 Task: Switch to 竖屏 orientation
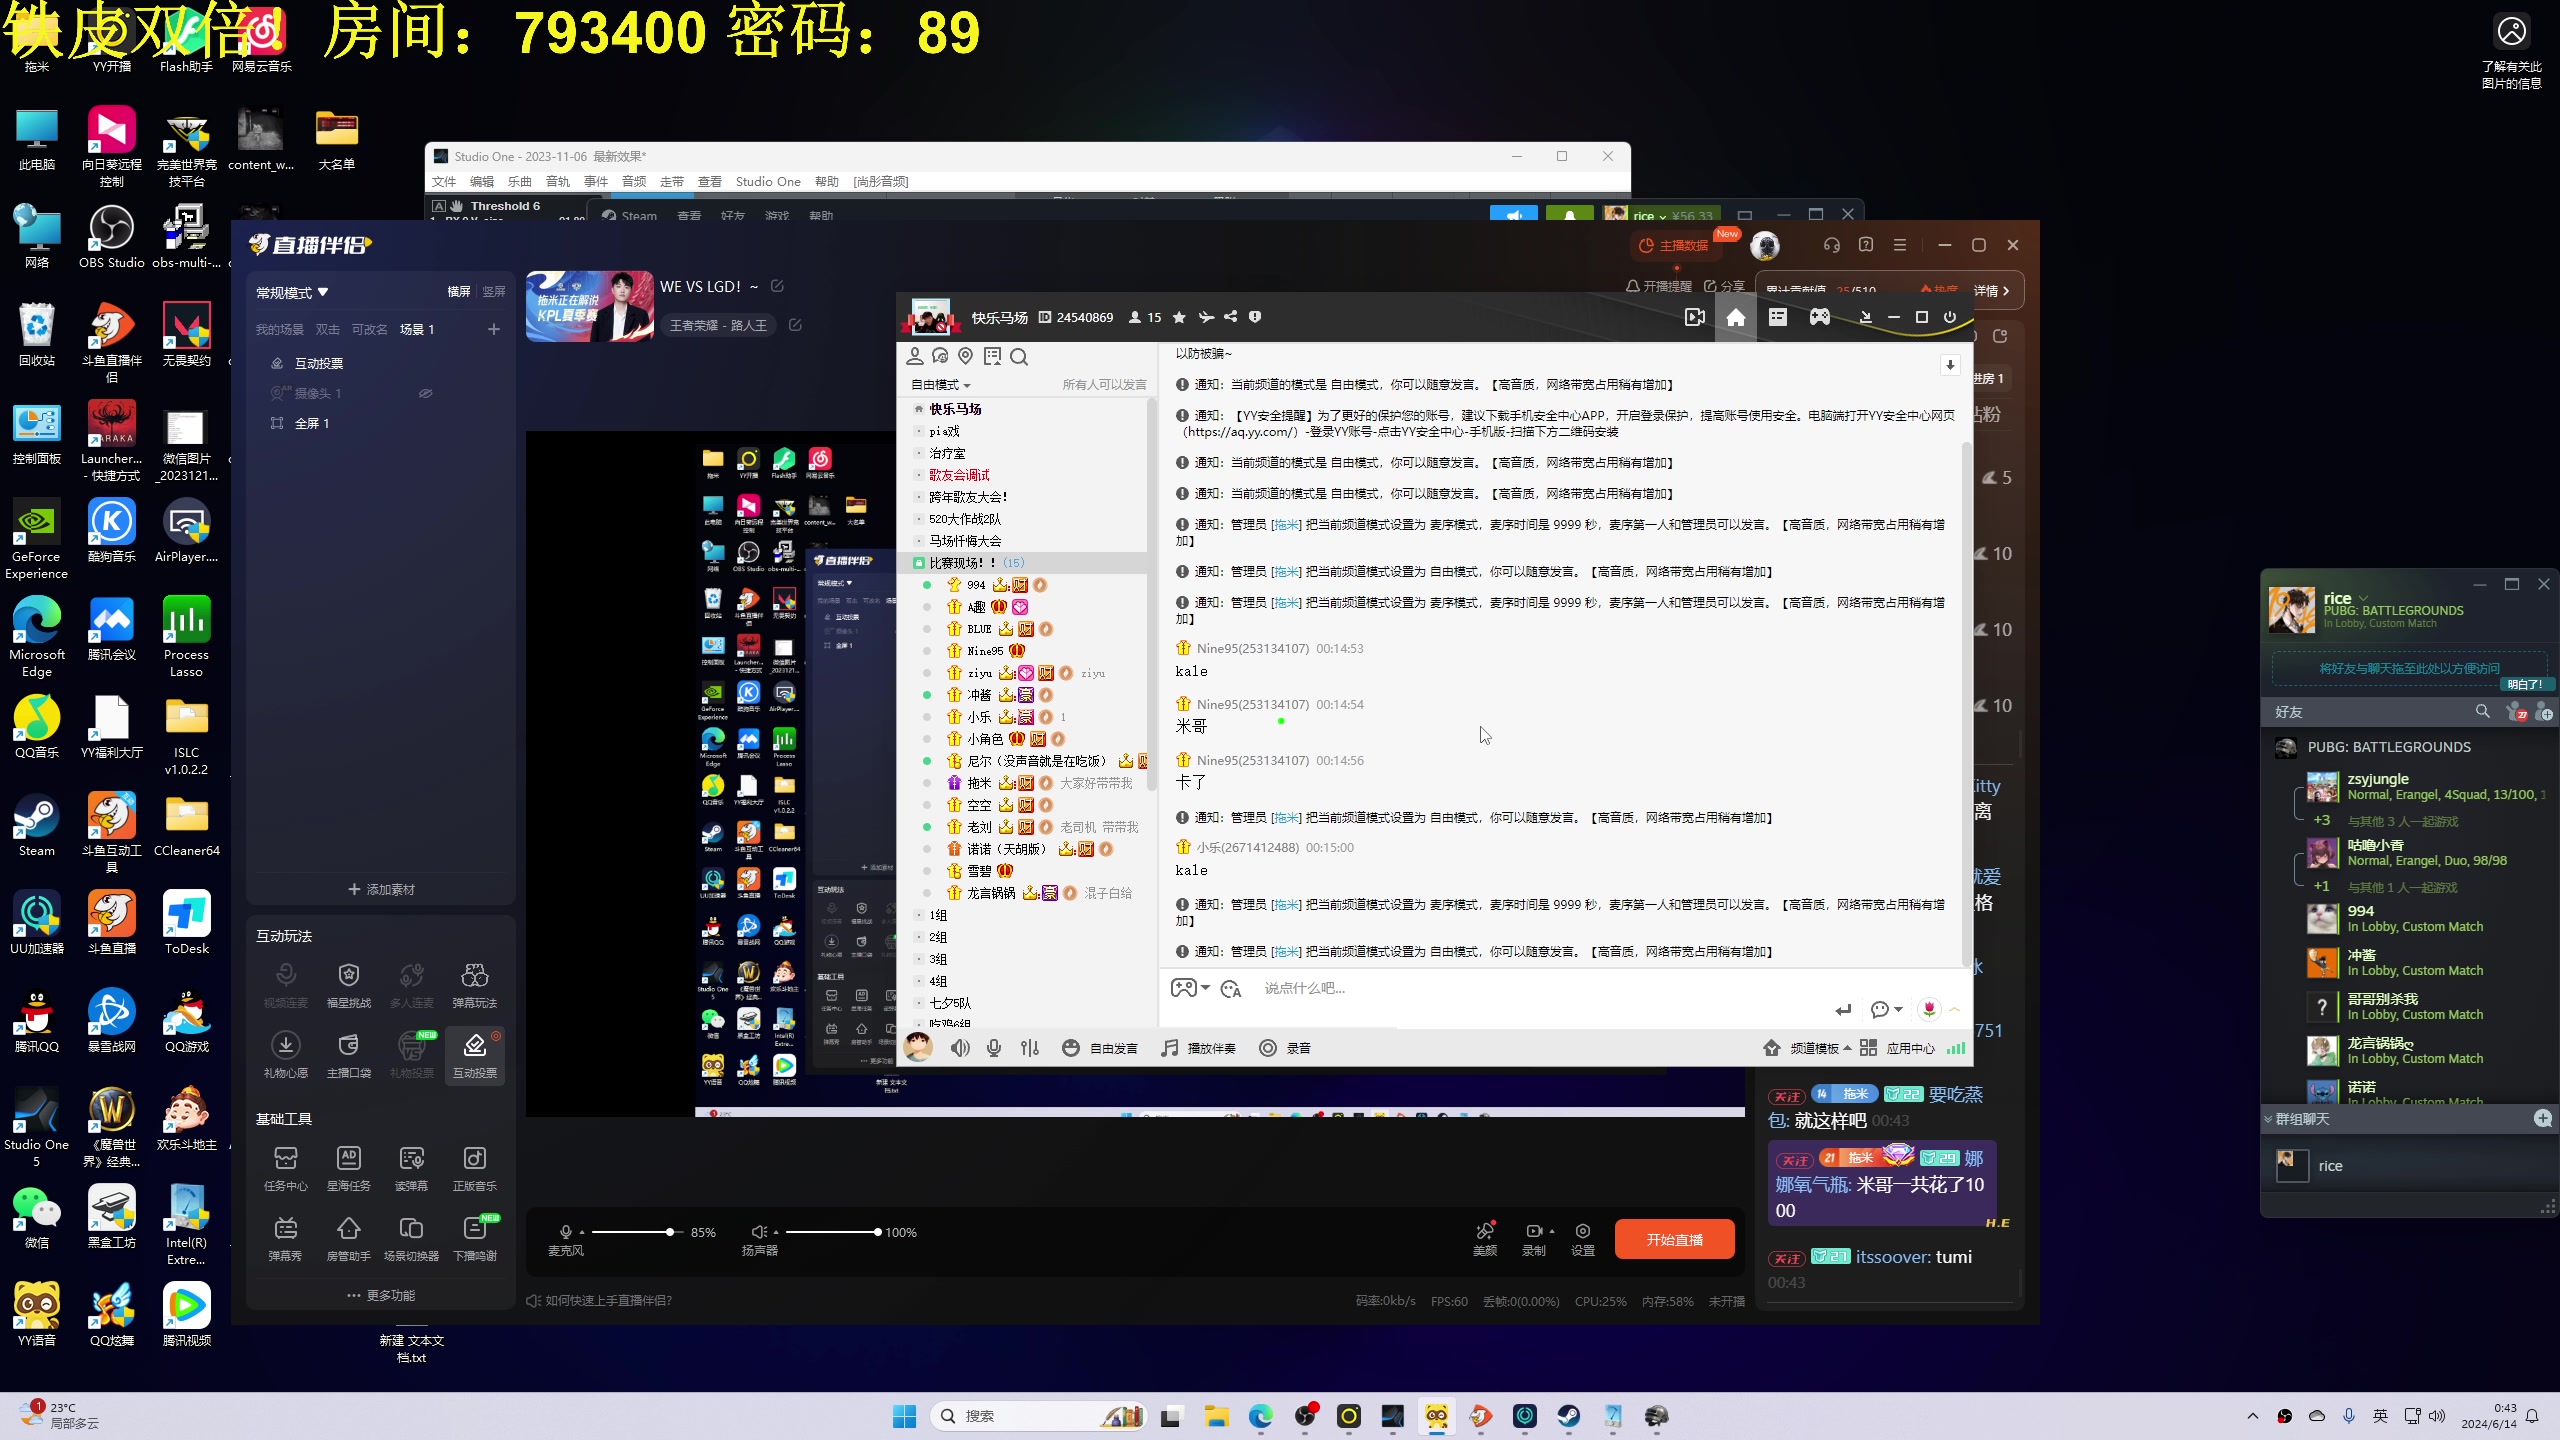coord(494,292)
